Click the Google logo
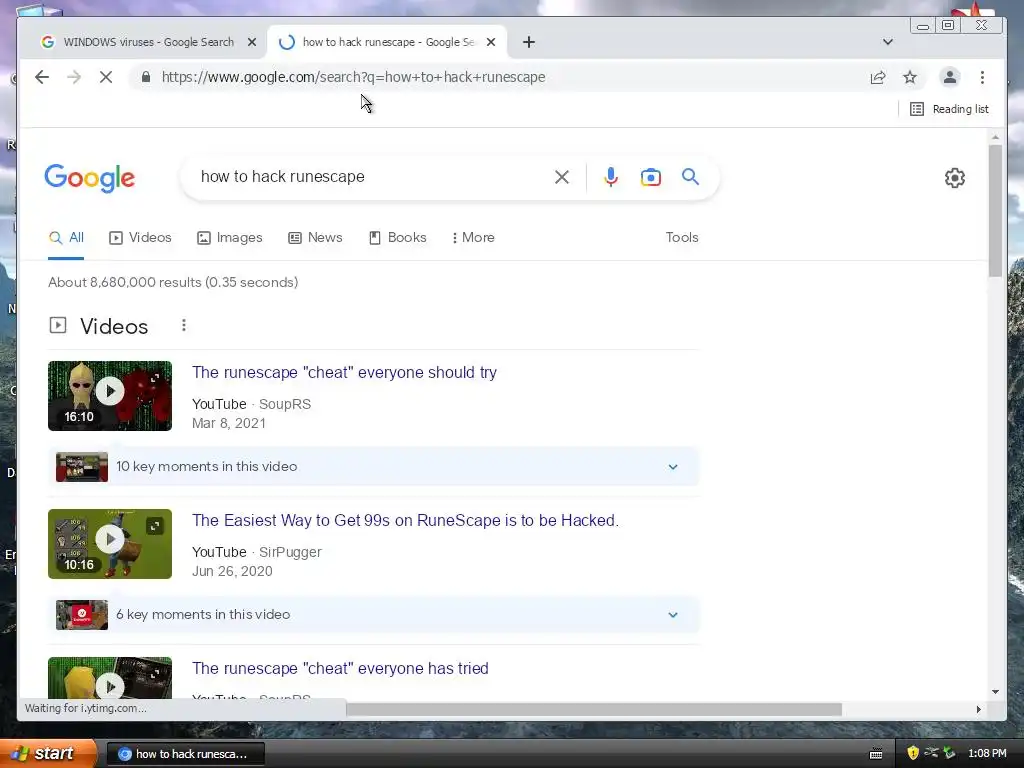1024x768 pixels. pos(89,178)
